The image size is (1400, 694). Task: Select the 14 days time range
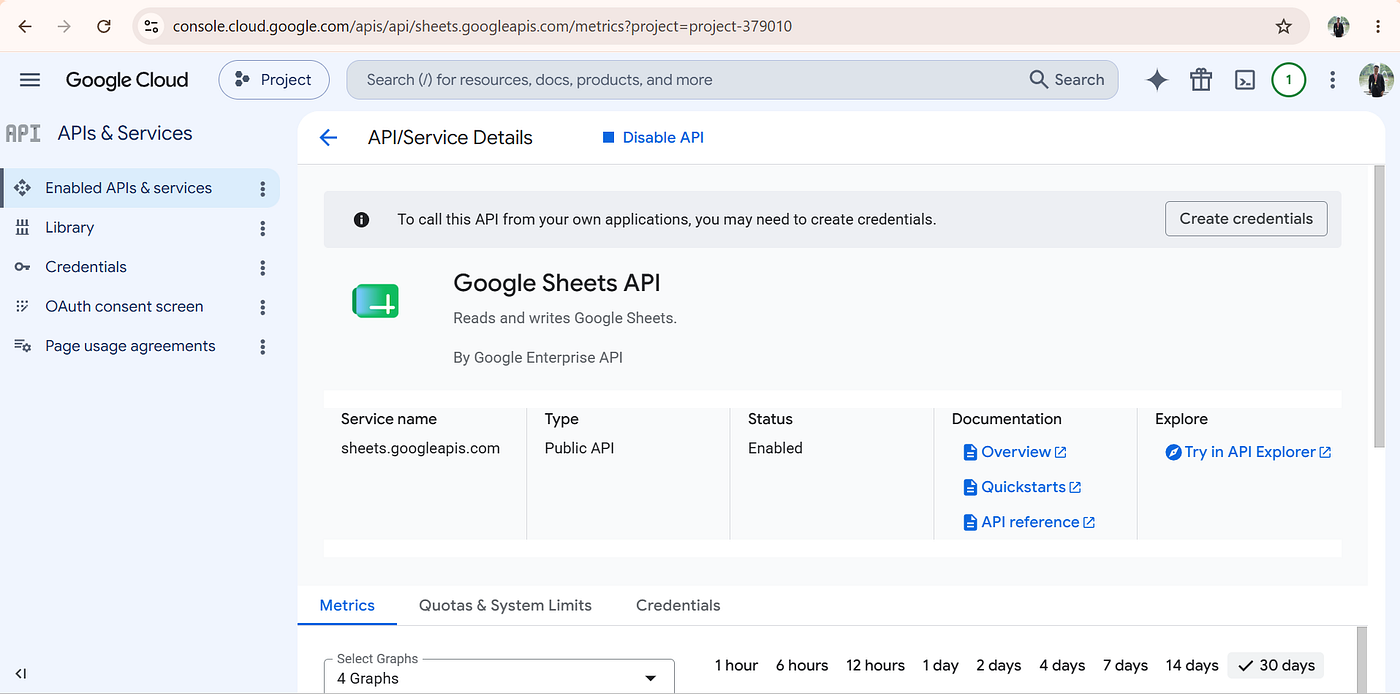(x=1192, y=665)
